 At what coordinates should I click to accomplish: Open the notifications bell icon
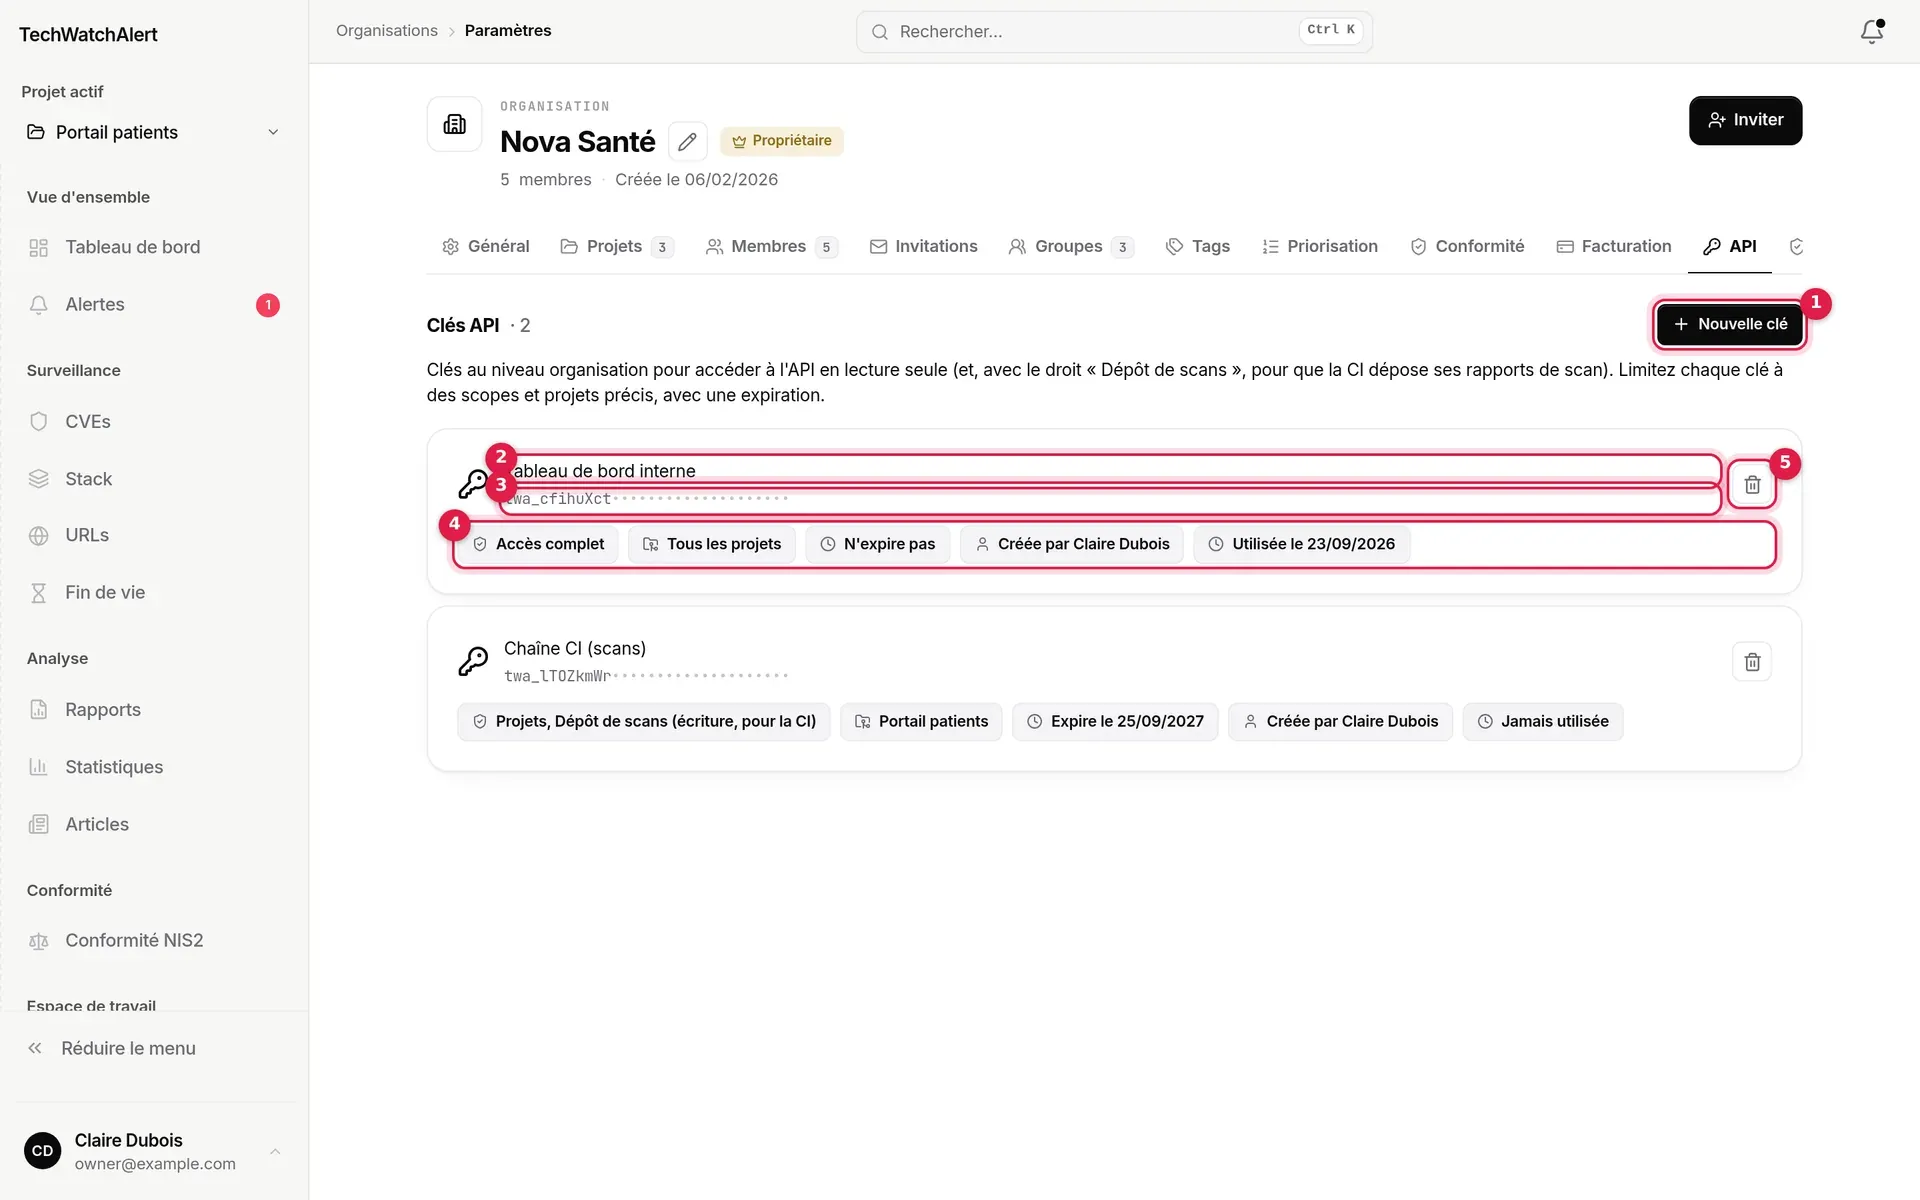pyautogui.click(x=1871, y=31)
